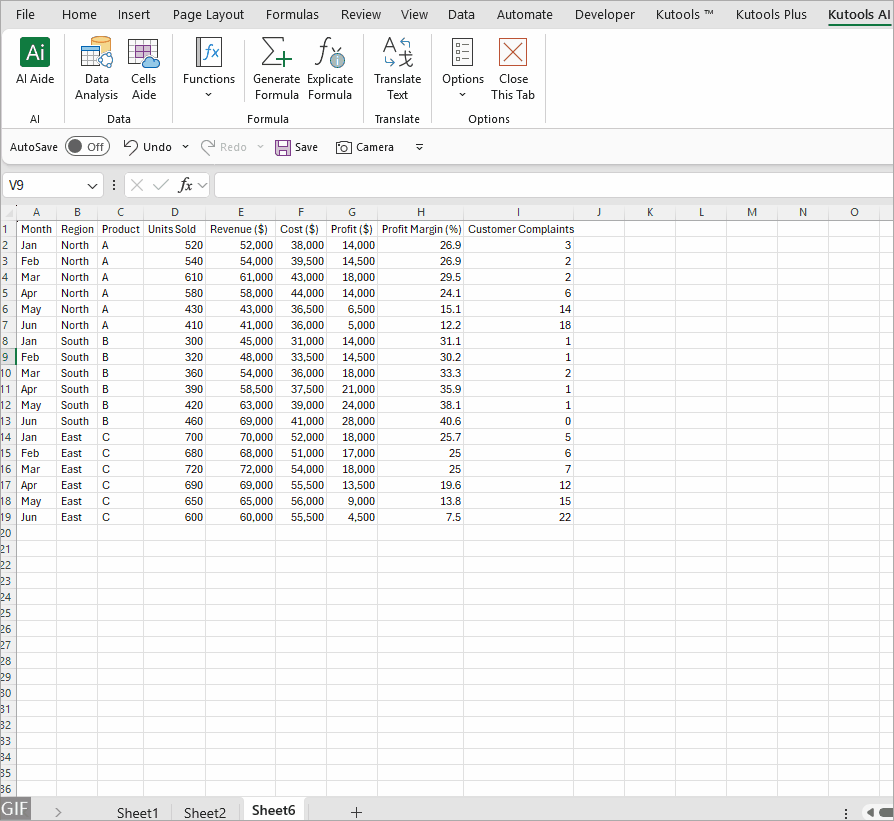This screenshot has height=821, width=894.
Task: Switch to Sheet2
Action: pos(205,812)
